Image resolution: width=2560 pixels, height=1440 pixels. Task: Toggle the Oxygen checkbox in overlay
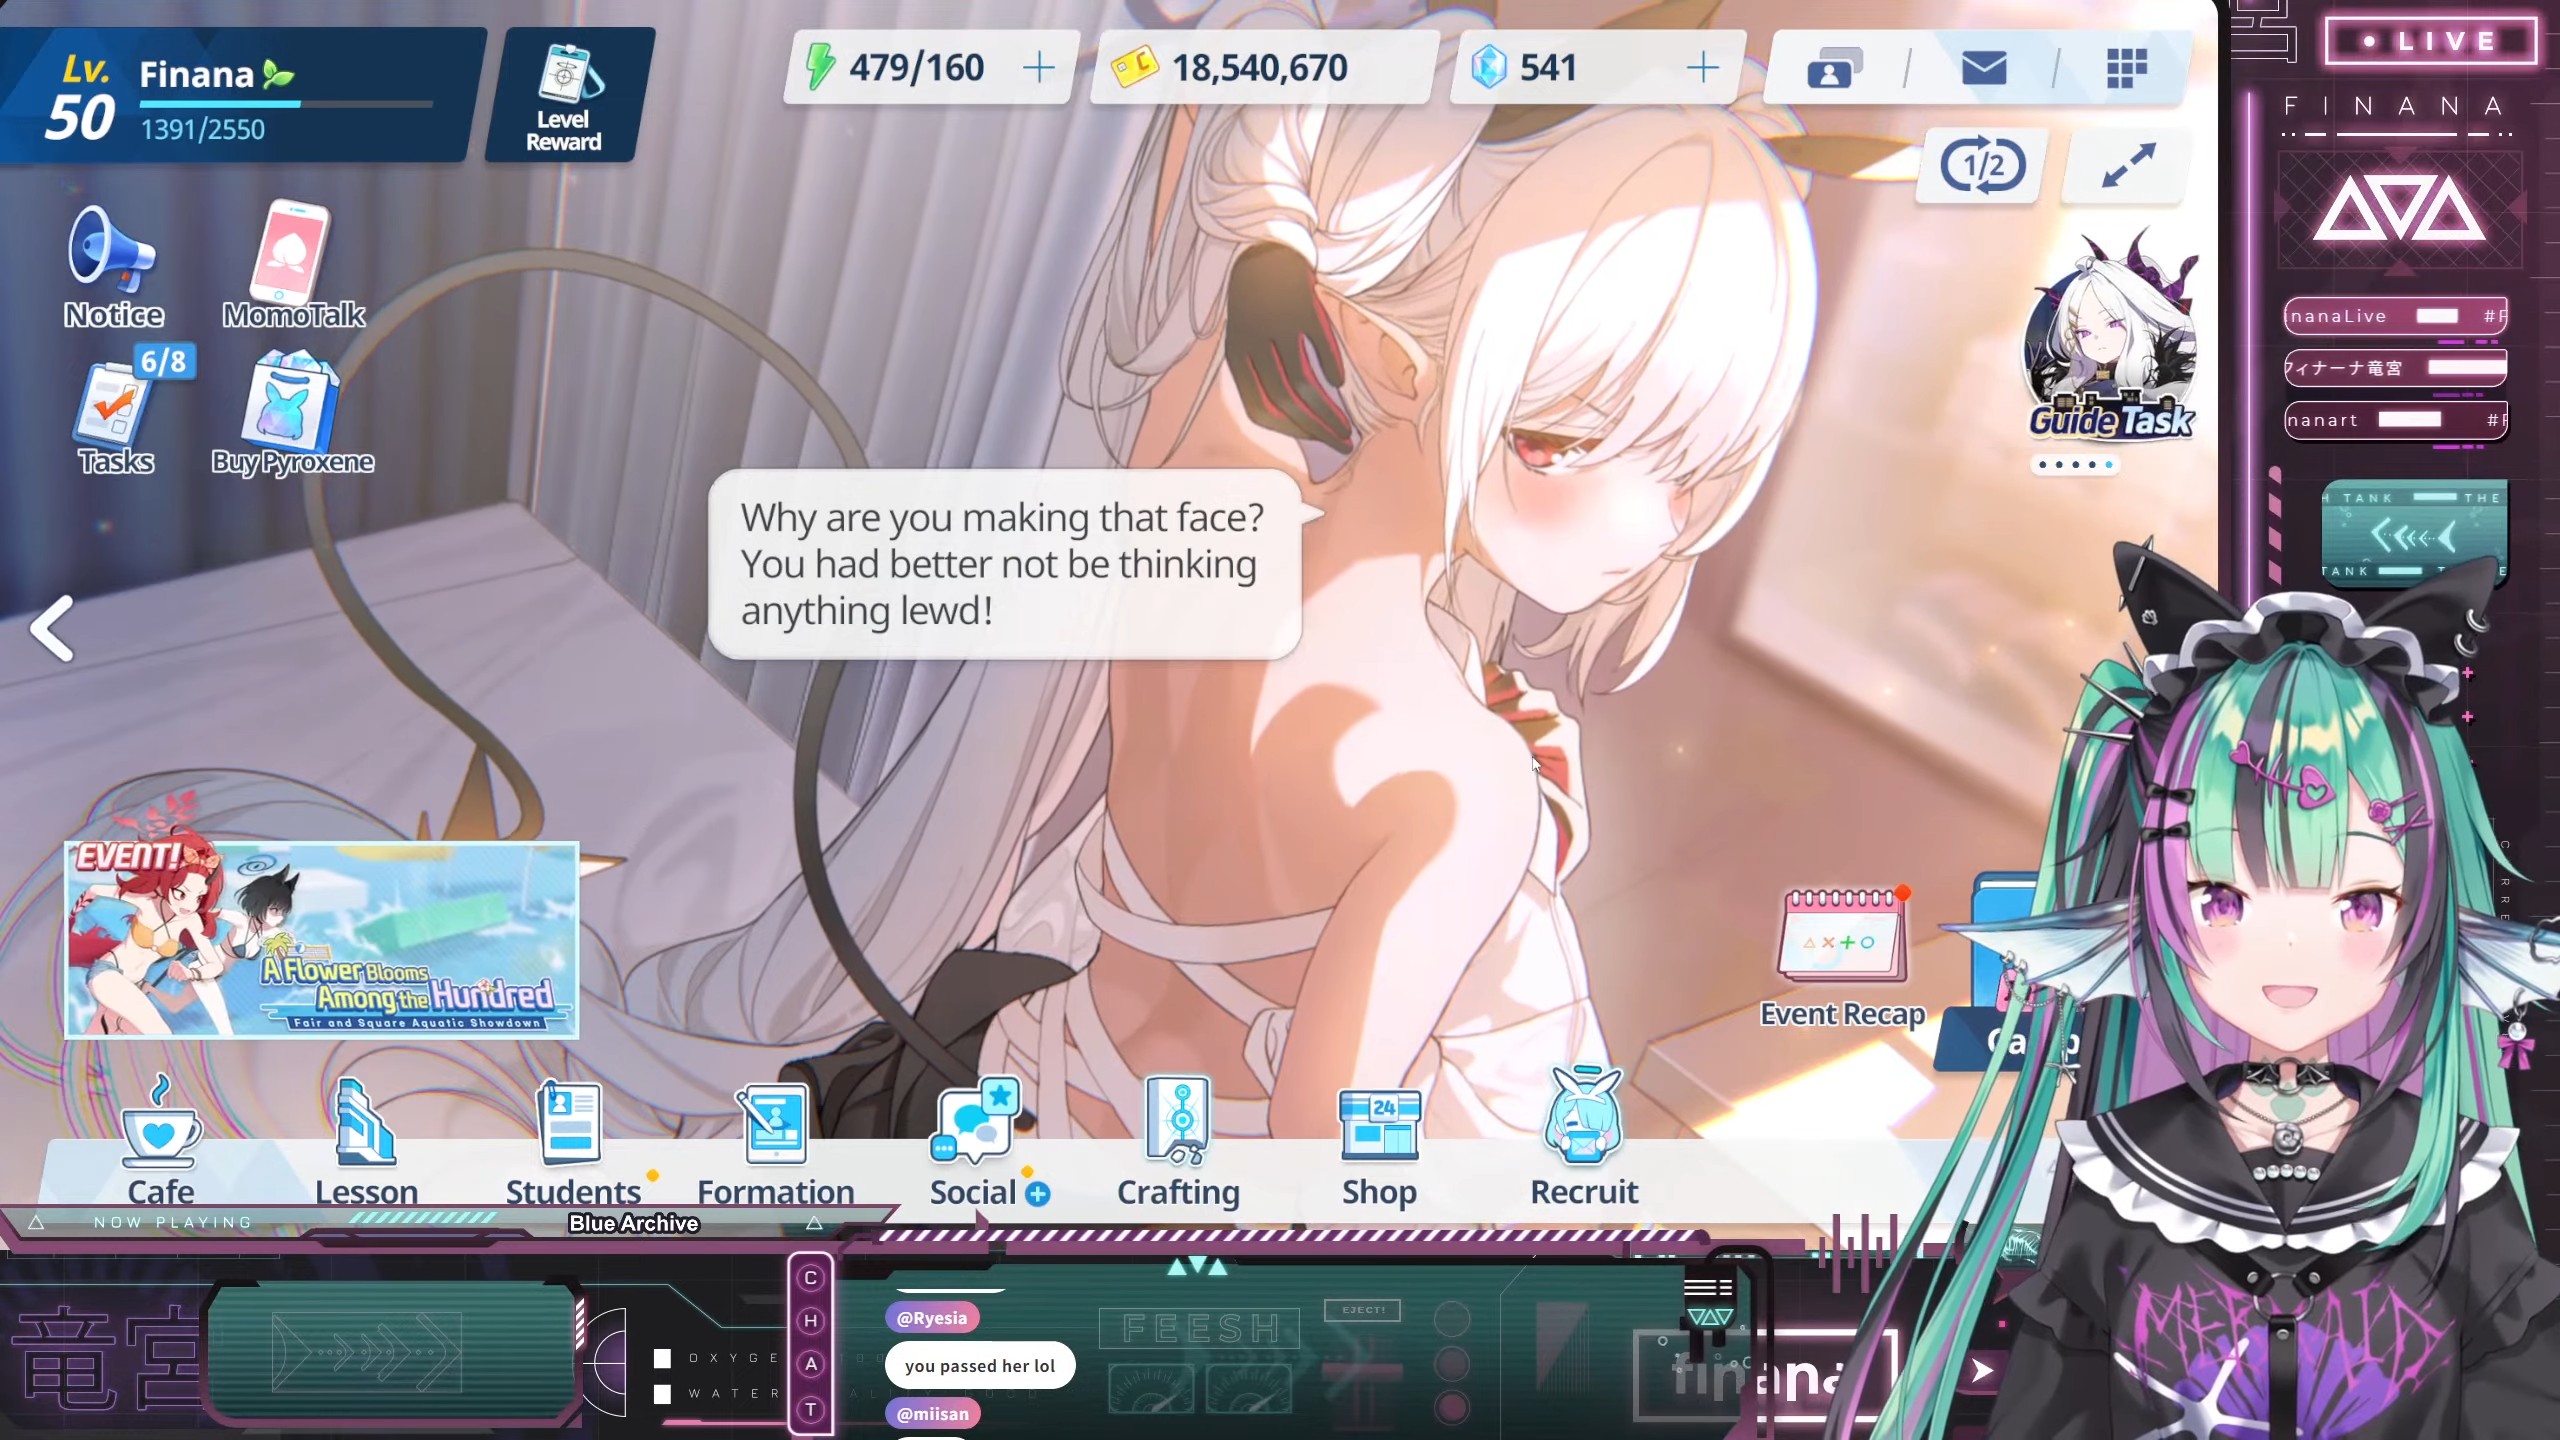coord(662,1358)
